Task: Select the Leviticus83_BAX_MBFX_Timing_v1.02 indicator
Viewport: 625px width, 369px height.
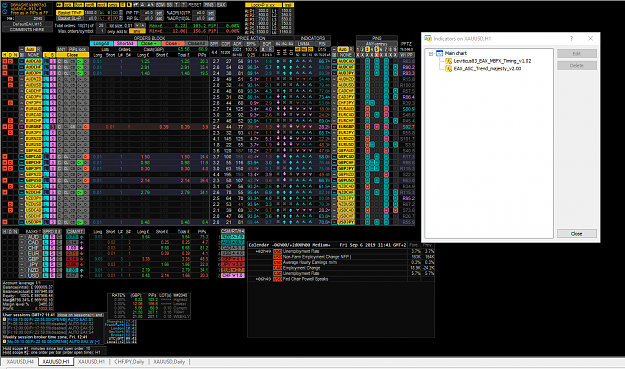Action: (492, 61)
